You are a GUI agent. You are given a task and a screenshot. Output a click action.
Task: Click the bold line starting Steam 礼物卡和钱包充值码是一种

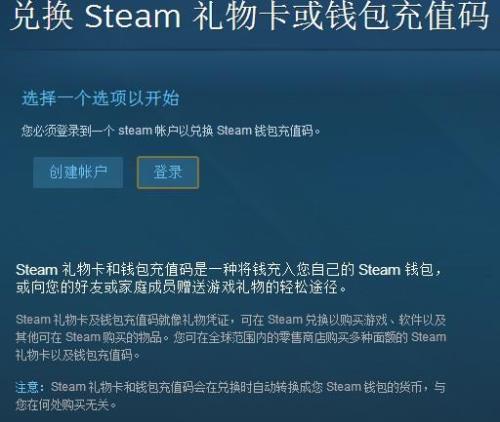click(229, 270)
